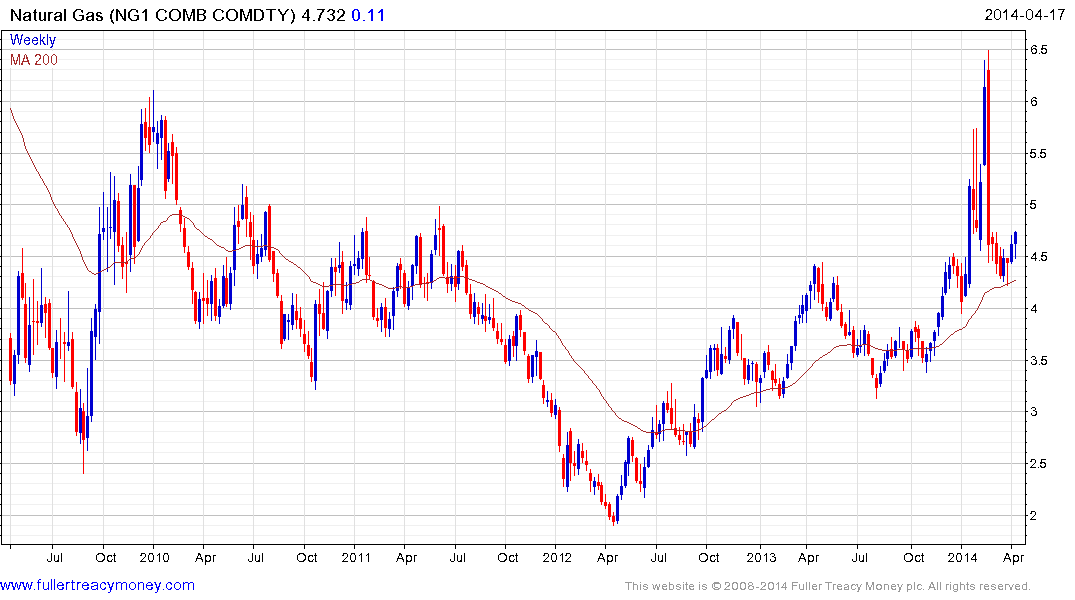Click the Natural Gas chart title
This screenshot has height=600, width=1075.
click(150, 15)
